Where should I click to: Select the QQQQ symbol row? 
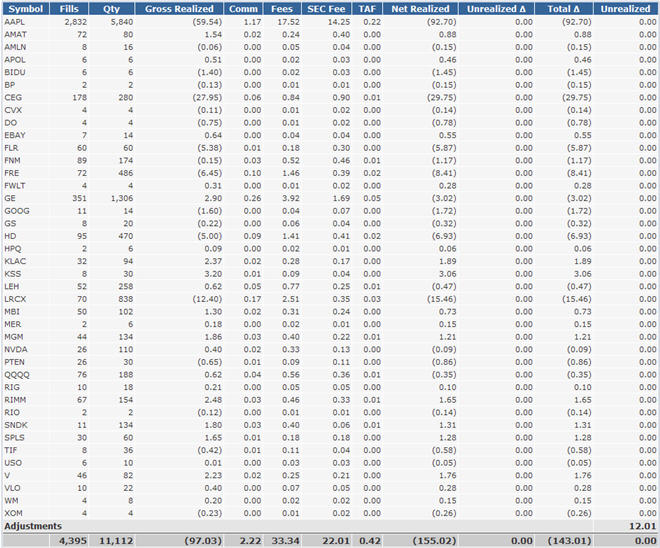[330, 375]
